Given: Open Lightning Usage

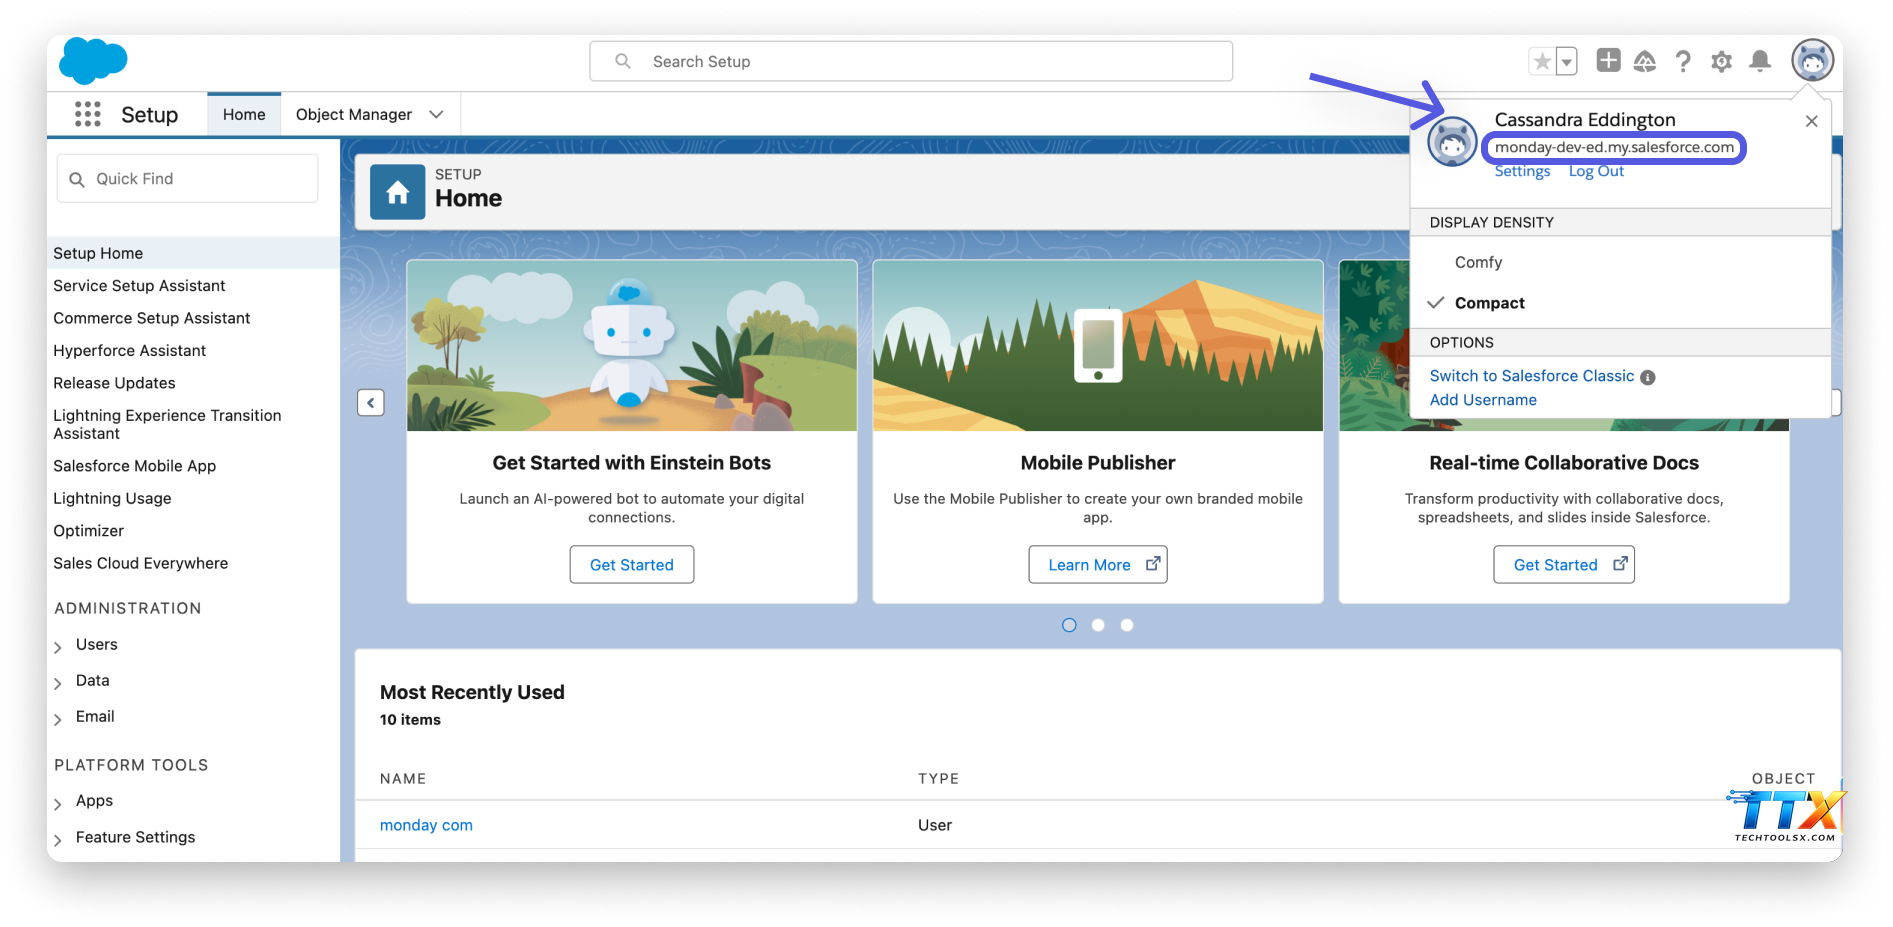Looking at the screenshot, I should pyautogui.click(x=112, y=498).
